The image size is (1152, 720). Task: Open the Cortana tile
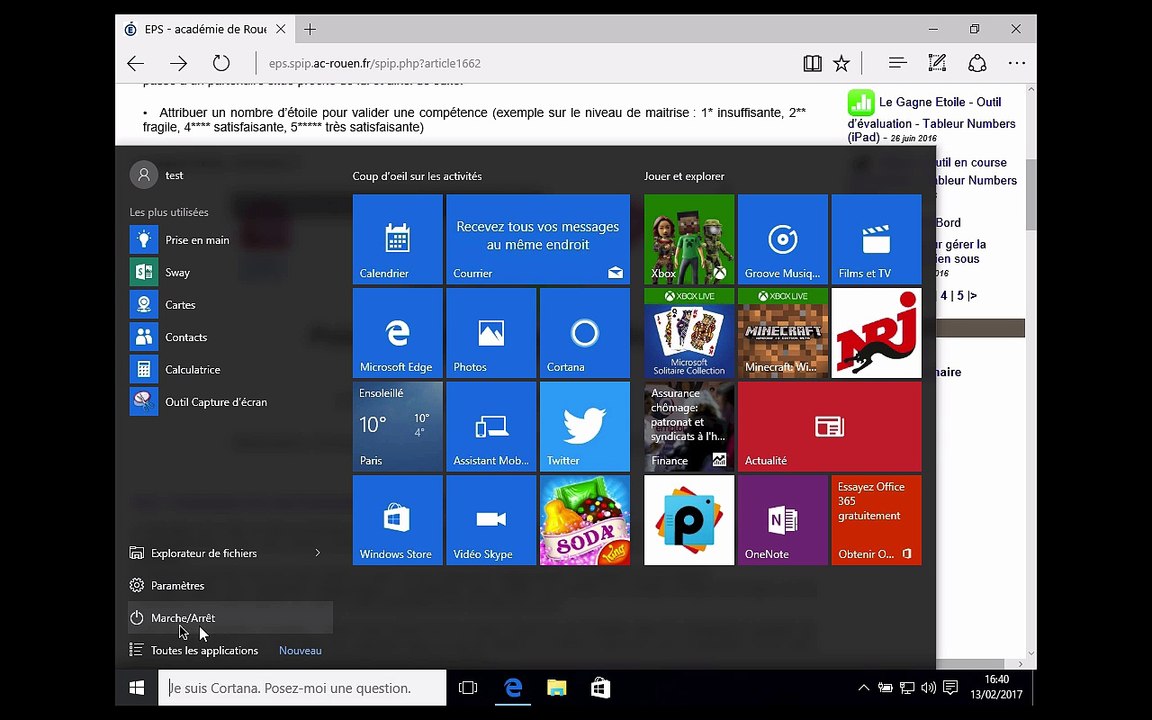point(585,333)
